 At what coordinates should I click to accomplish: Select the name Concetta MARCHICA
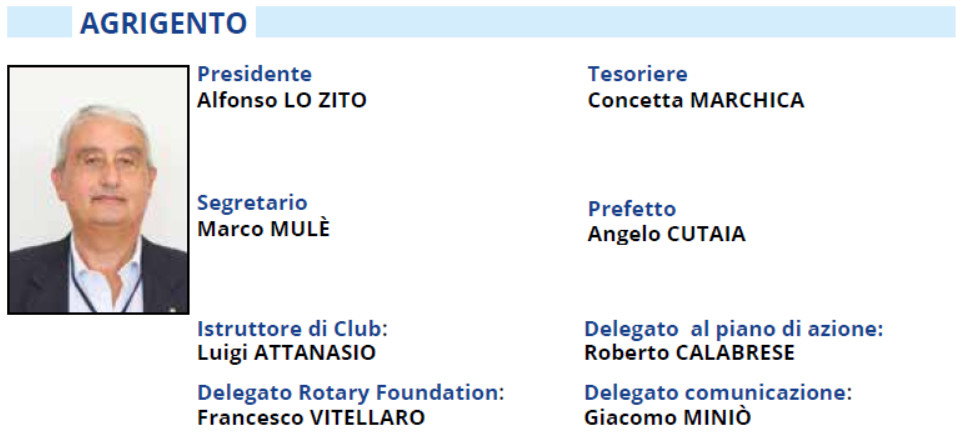tap(696, 100)
